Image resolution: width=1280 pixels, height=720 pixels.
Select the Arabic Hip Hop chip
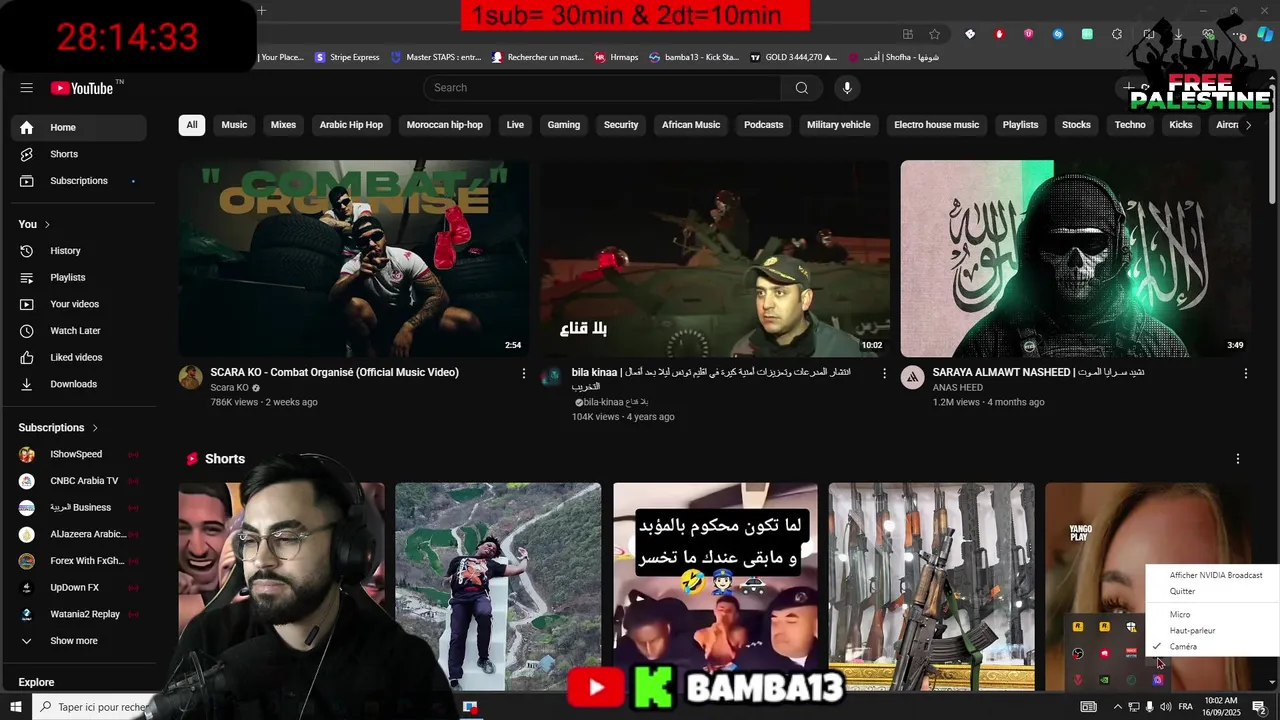coord(351,125)
